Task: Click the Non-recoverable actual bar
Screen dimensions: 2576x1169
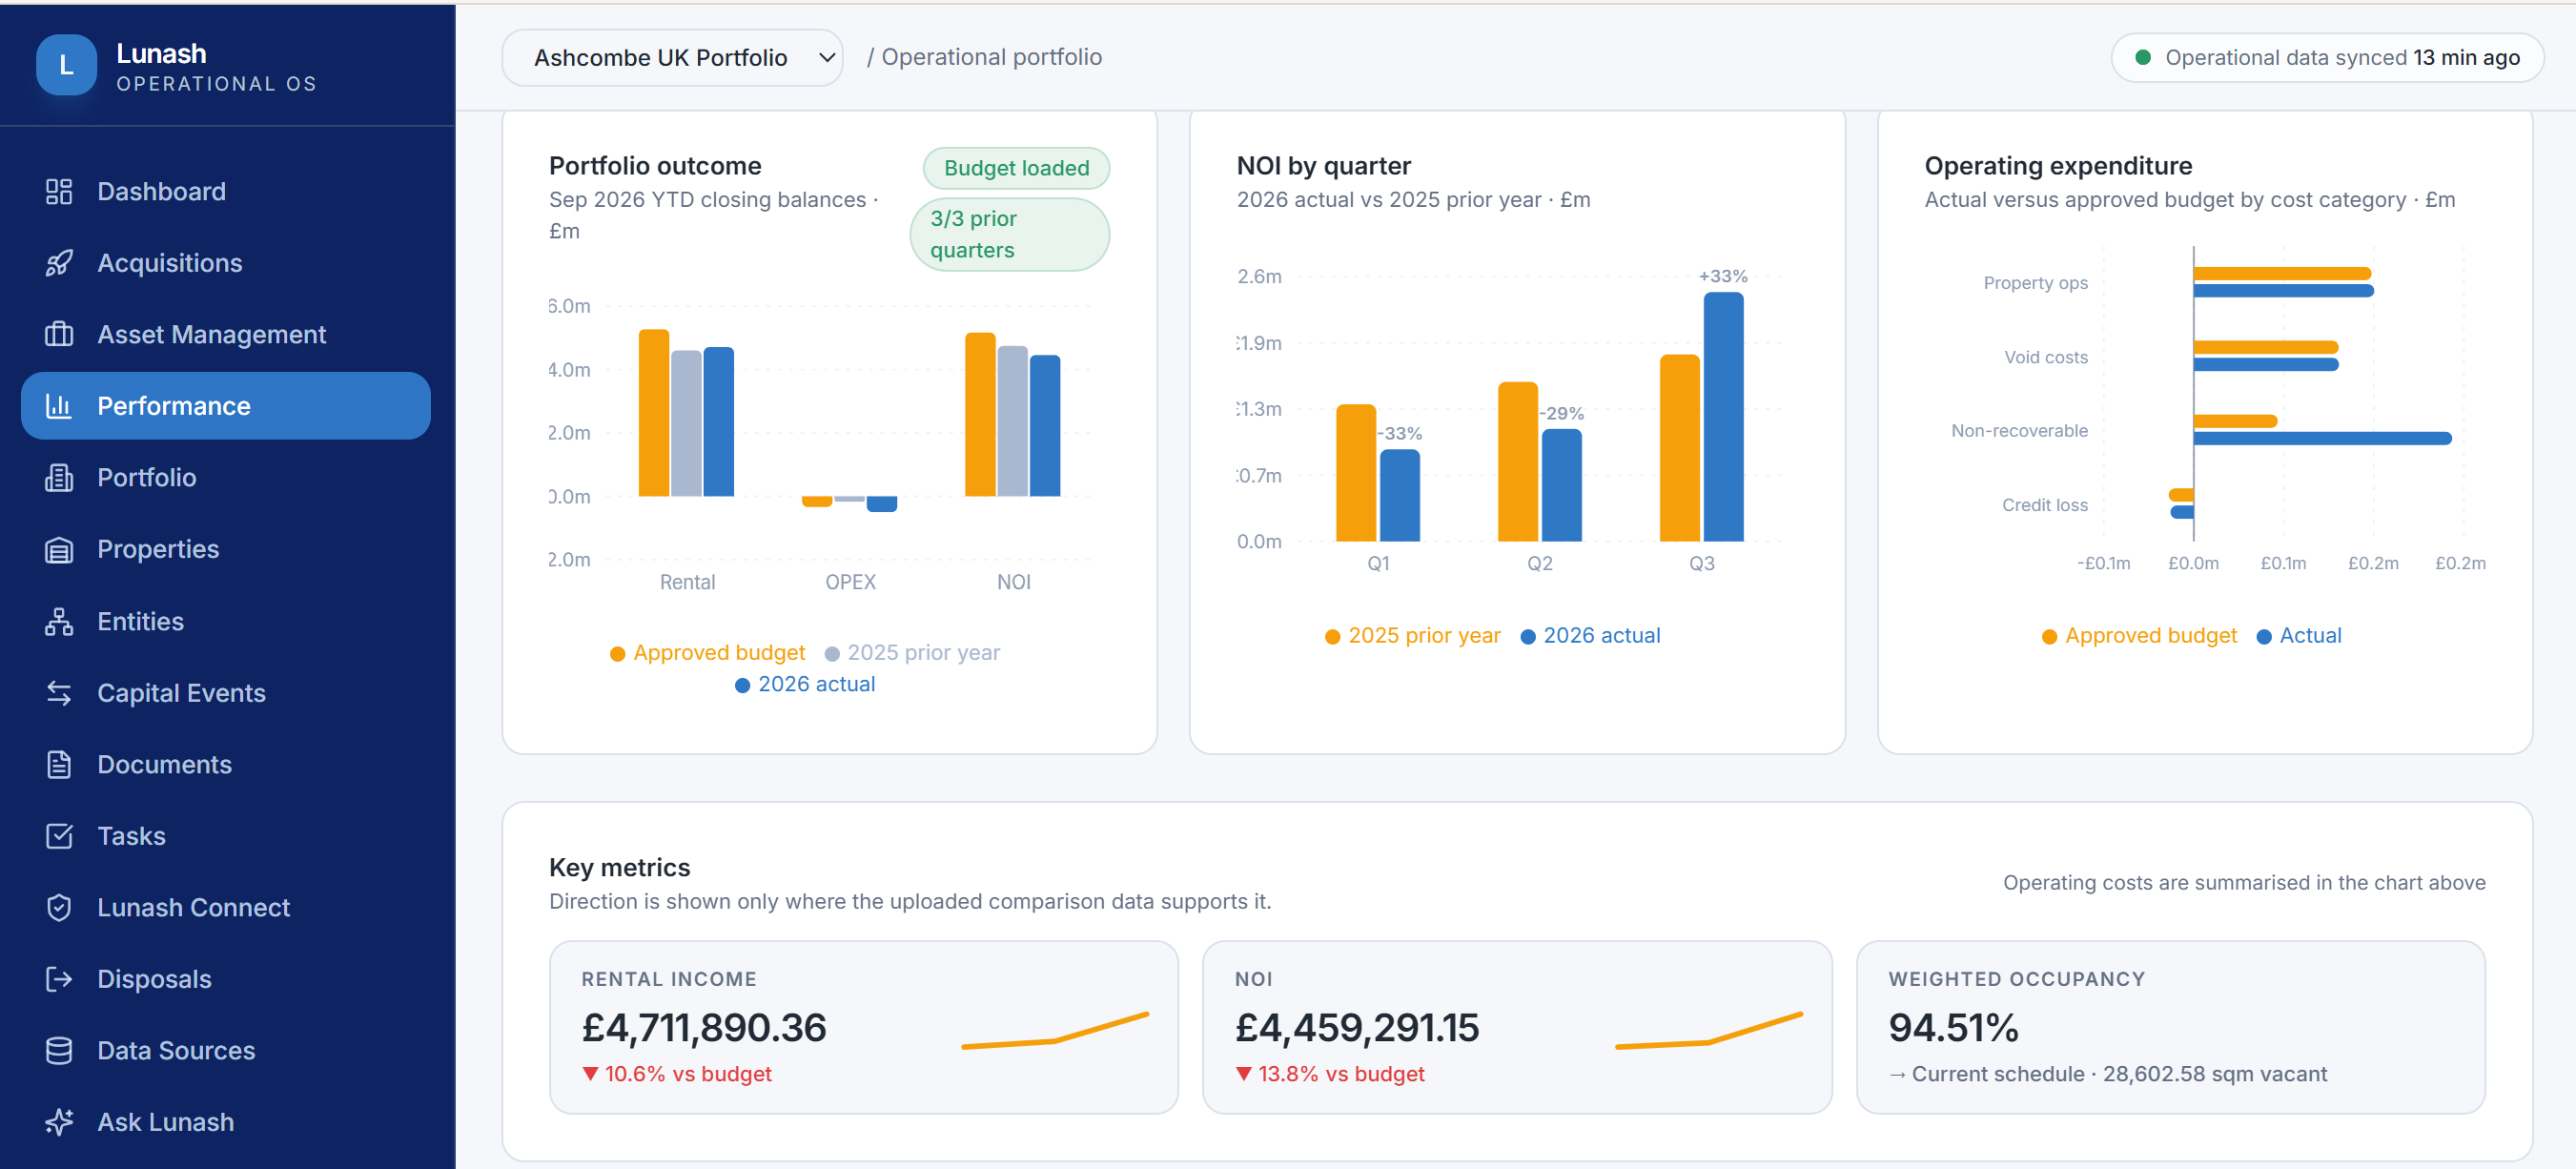Action: tap(2322, 438)
